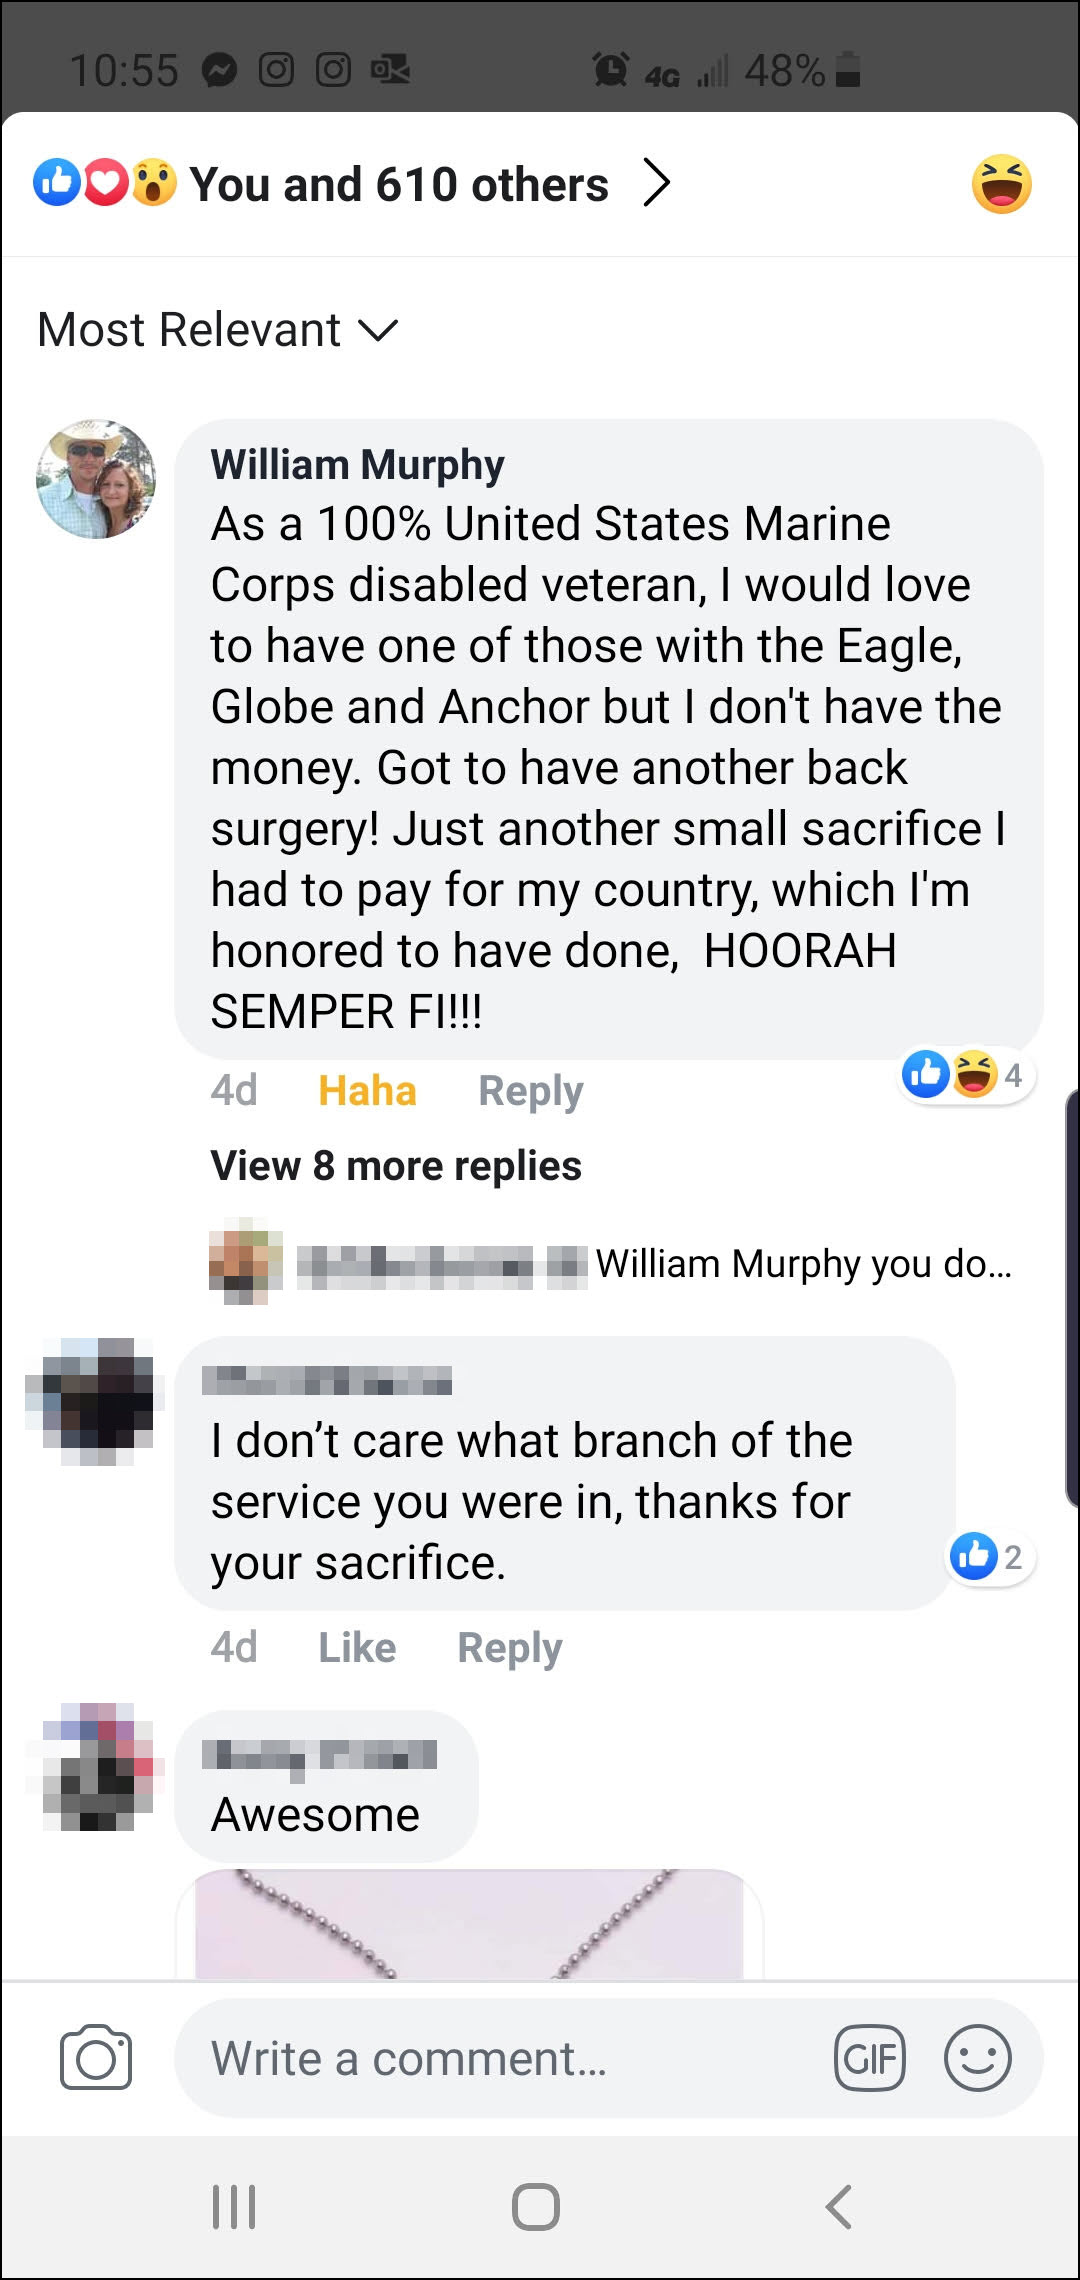This screenshot has width=1080, height=2280.
Task: Open William Murphy's profile name link
Action: pos(357,465)
